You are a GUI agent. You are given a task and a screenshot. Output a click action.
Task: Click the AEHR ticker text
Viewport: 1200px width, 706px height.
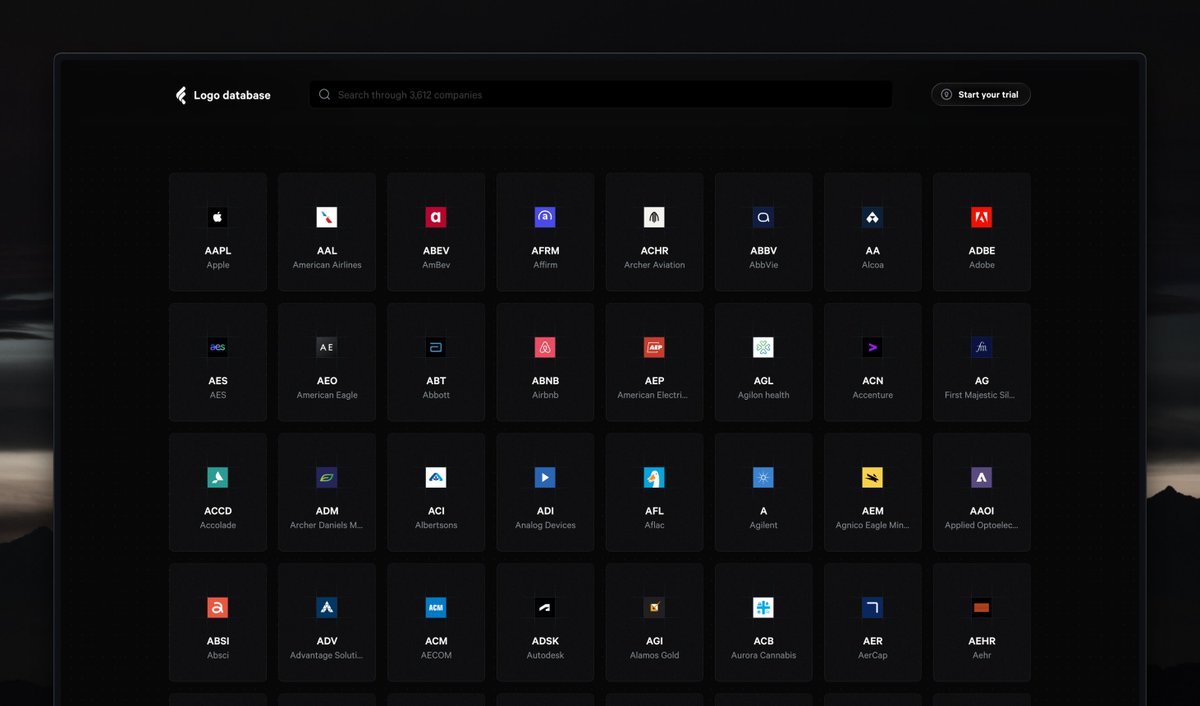pos(981,641)
